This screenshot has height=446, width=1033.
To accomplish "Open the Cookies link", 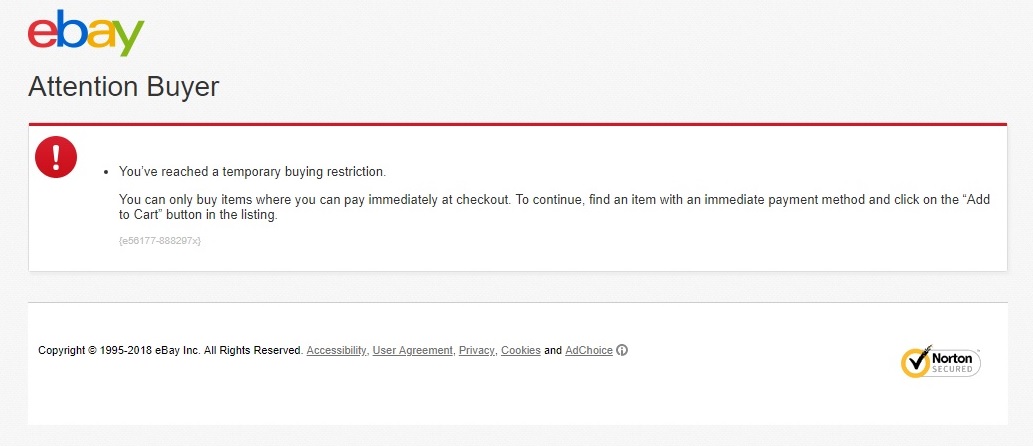I will (520, 351).
